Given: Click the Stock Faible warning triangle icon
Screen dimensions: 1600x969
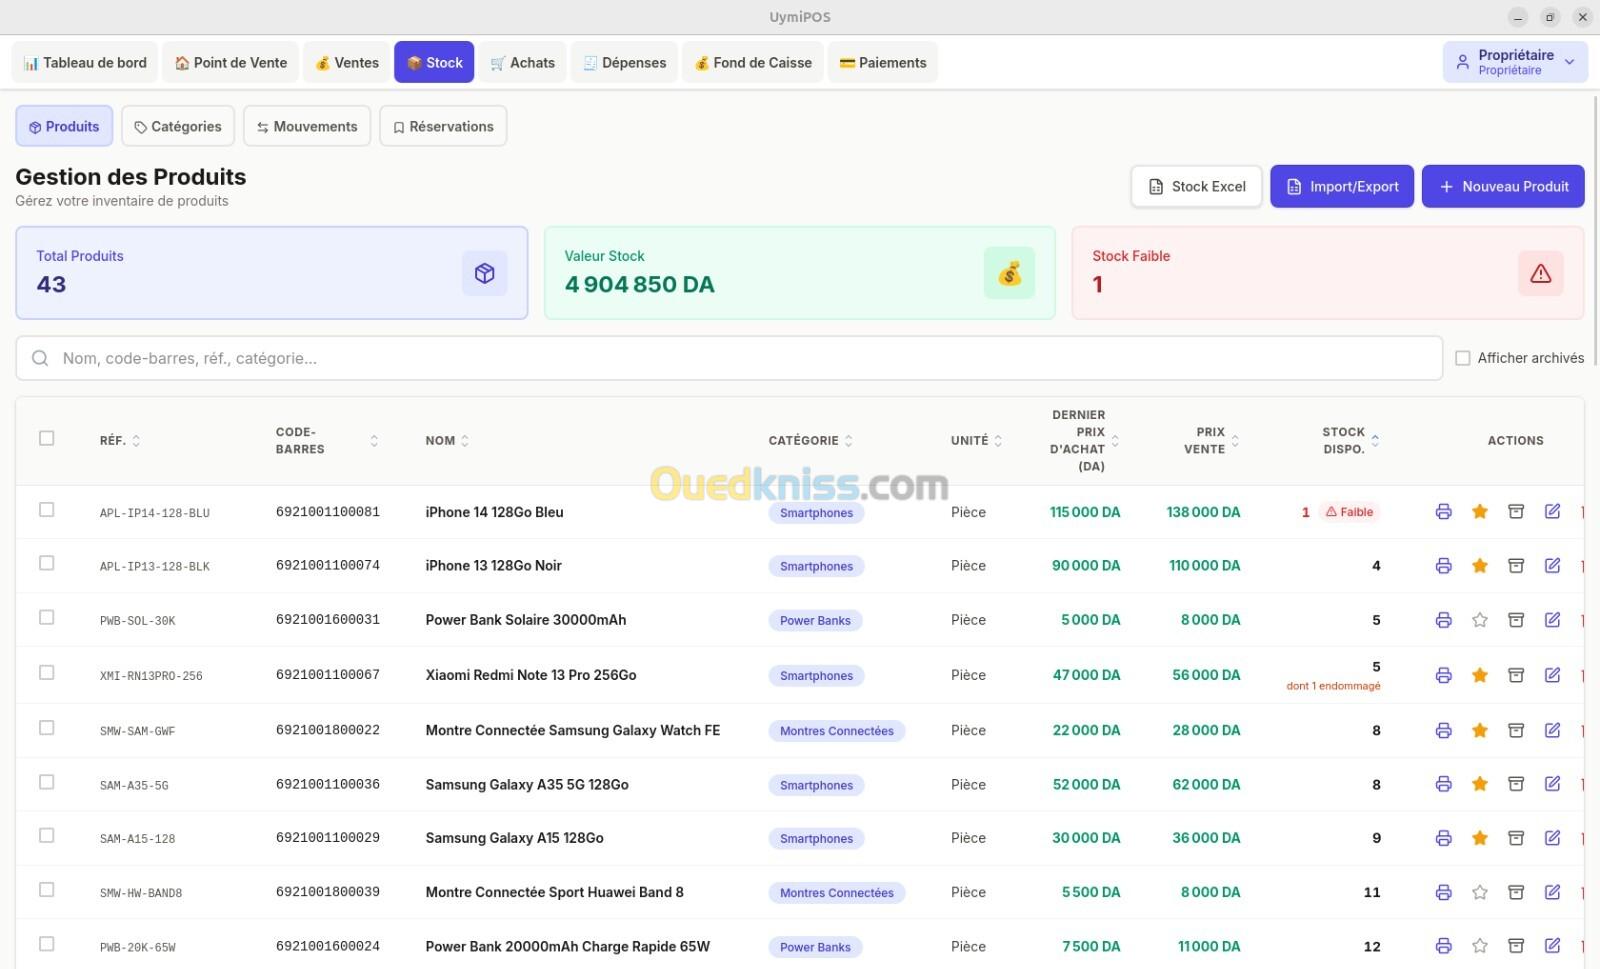Looking at the screenshot, I should (x=1540, y=273).
